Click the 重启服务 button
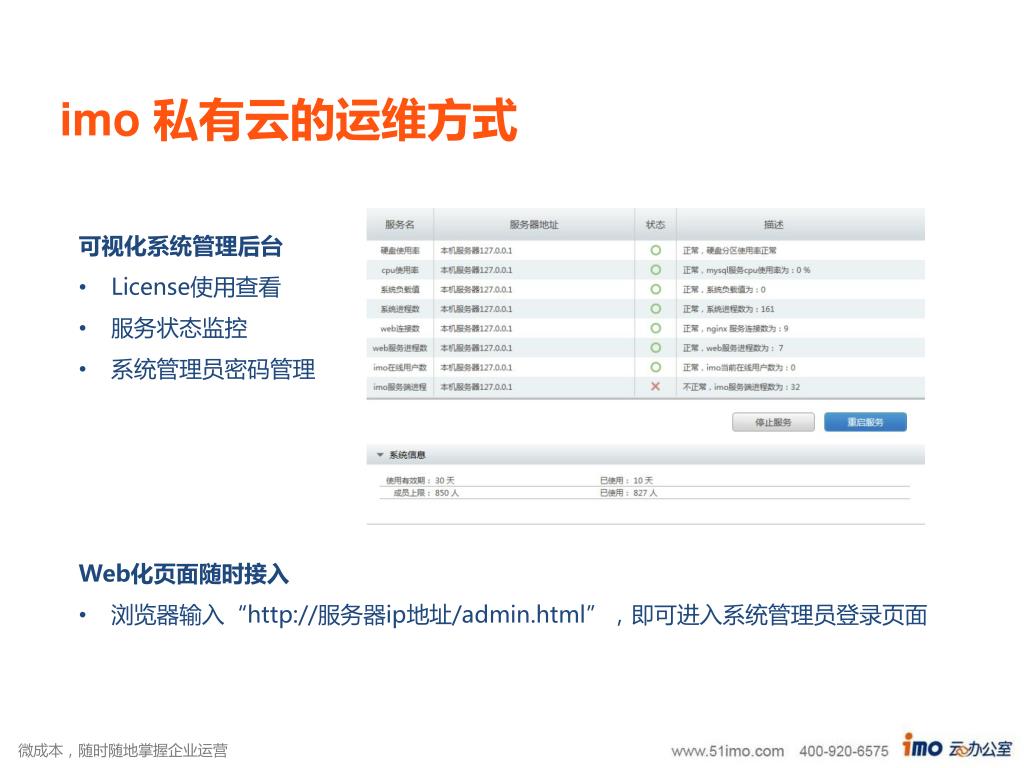Viewport: 1024px width, 768px height. [x=865, y=423]
